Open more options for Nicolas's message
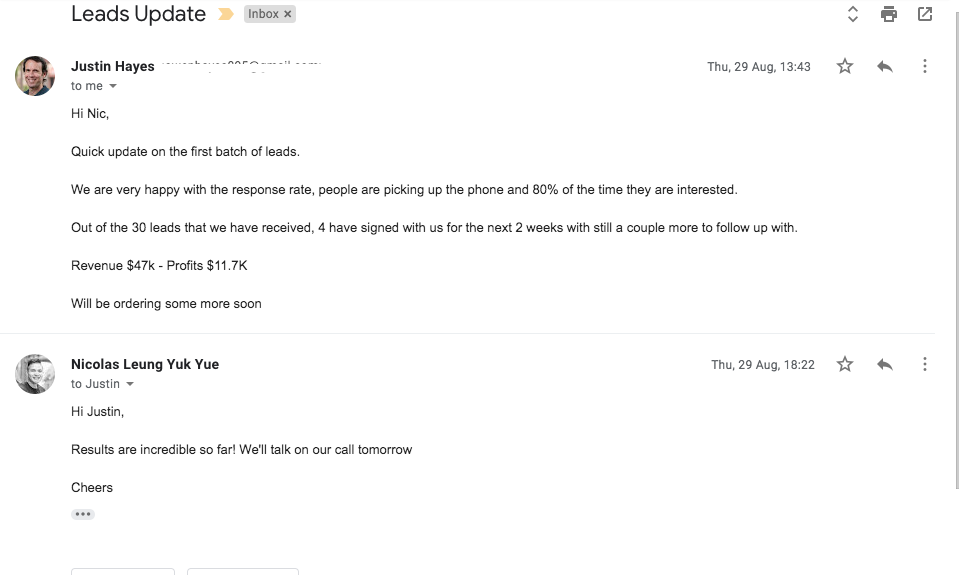The height and width of the screenshot is (575, 959). (x=925, y=365)
